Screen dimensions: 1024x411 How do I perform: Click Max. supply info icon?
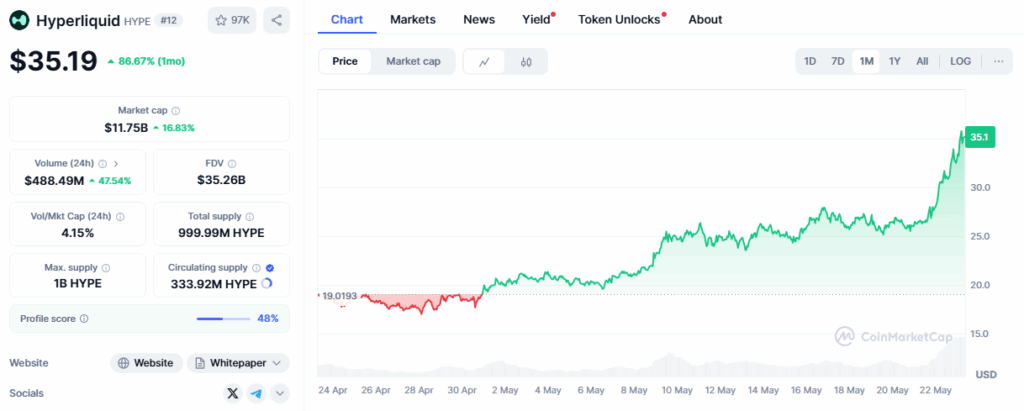[106, 268]
